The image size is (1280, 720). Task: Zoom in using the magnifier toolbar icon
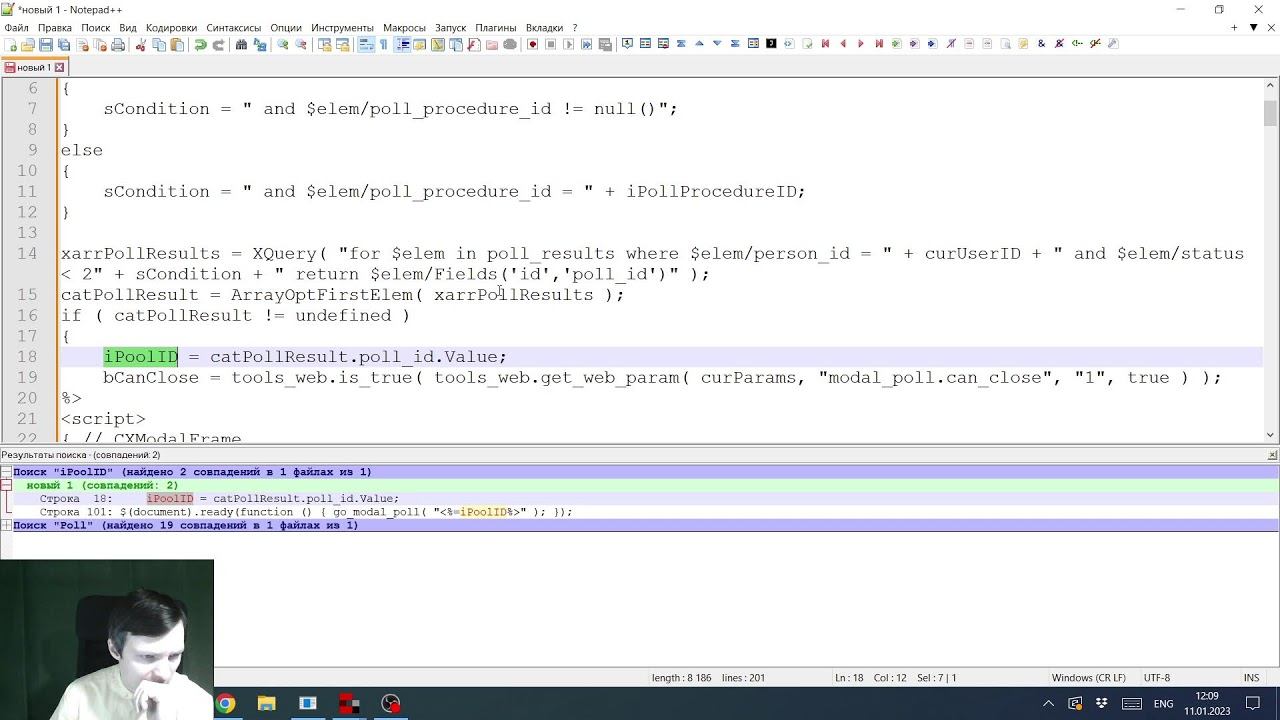click(283, 44)
